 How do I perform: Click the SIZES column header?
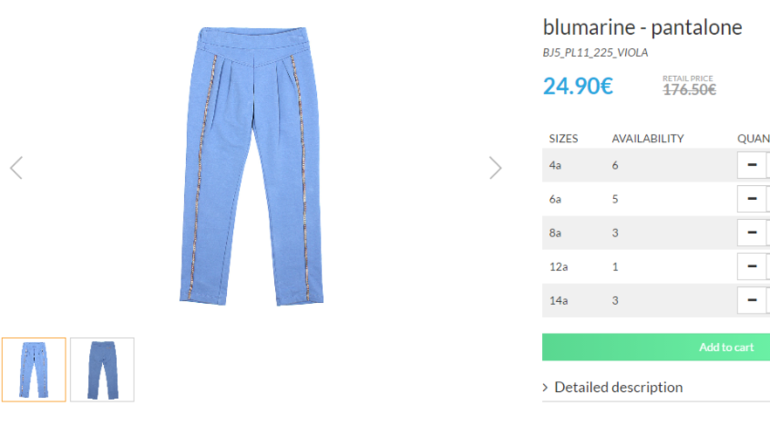point(563,139)
